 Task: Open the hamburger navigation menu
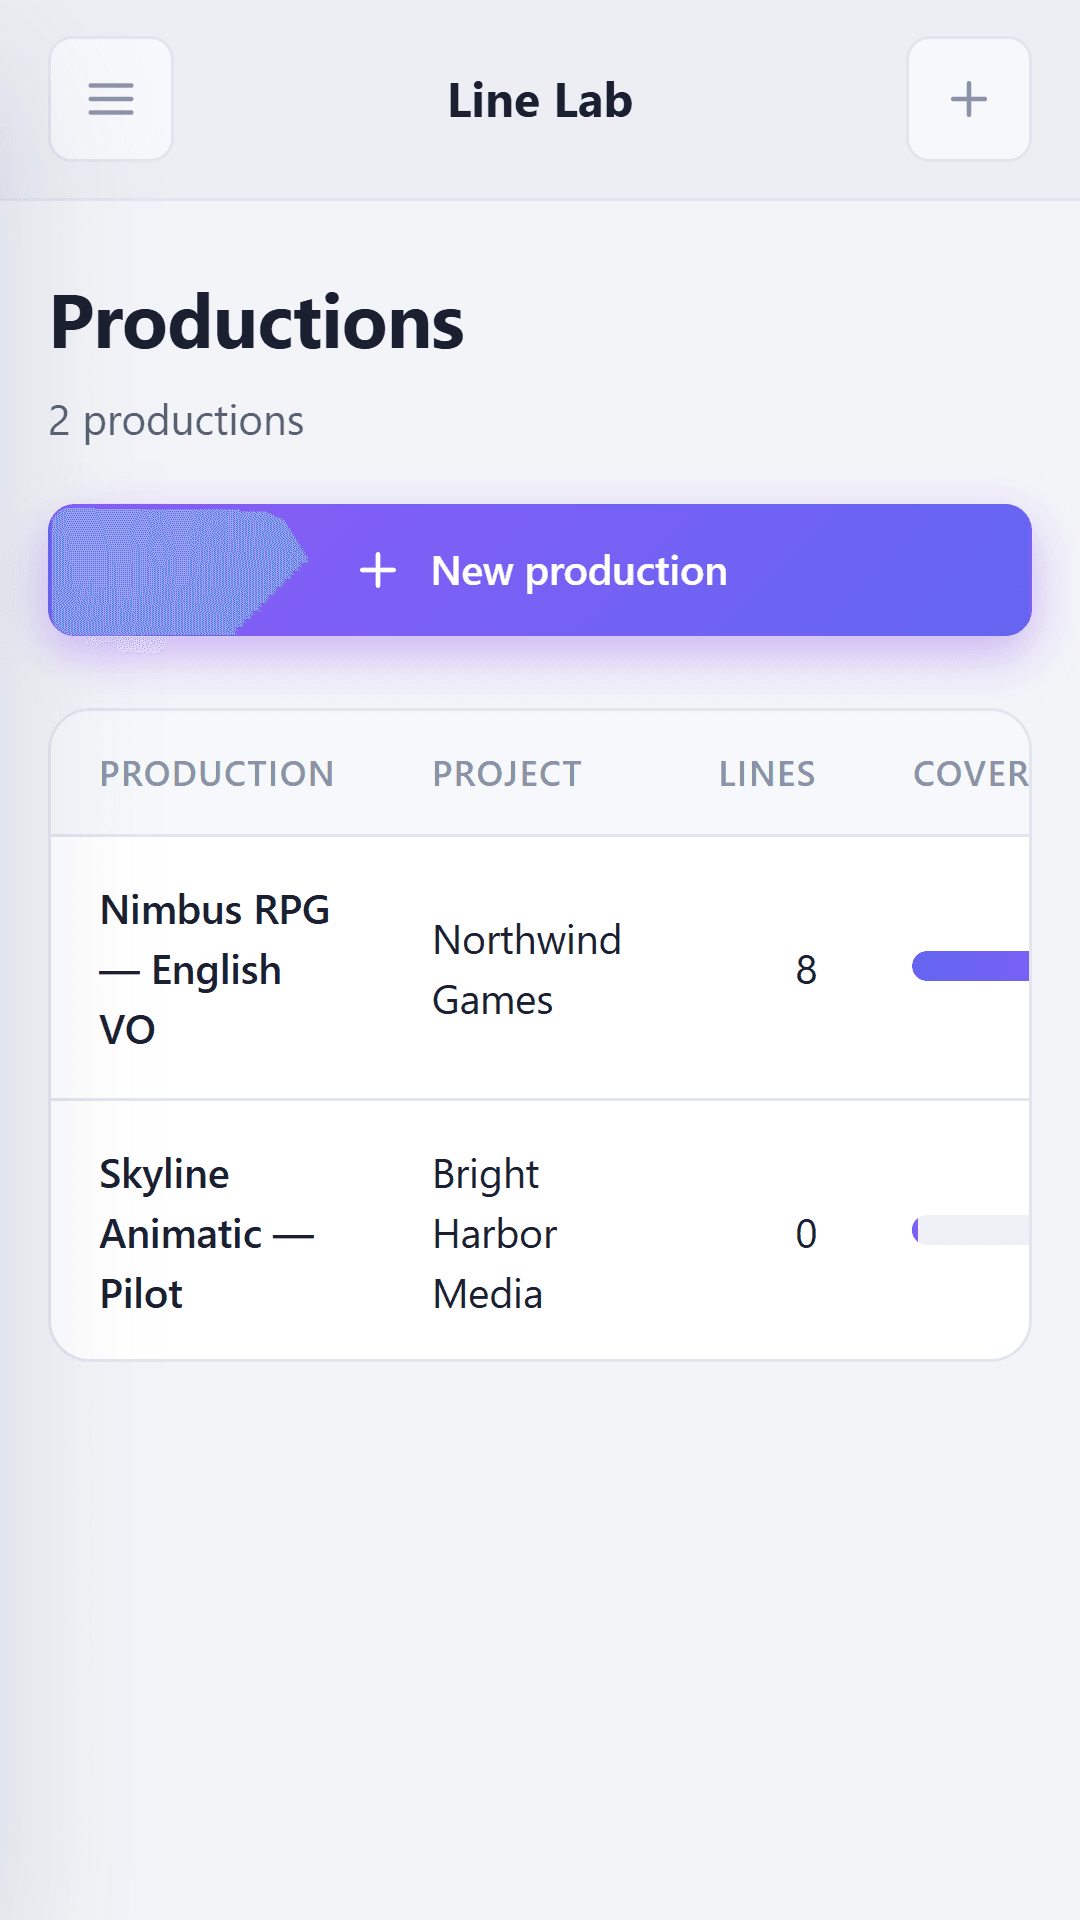coord(111,99)
